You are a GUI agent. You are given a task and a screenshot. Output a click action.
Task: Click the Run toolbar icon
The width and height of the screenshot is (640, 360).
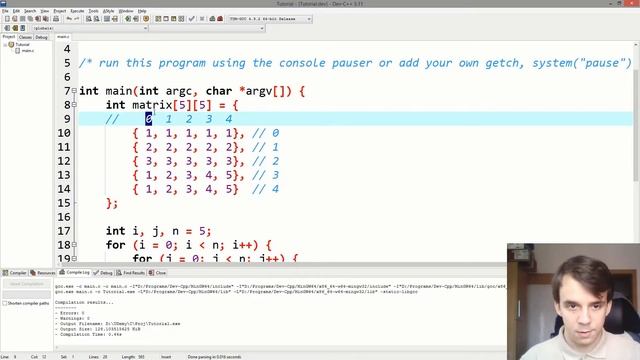[166, 19]
